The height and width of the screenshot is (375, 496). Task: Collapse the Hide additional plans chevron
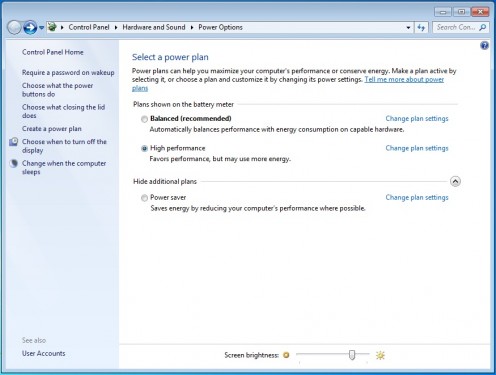click(455, 181)
